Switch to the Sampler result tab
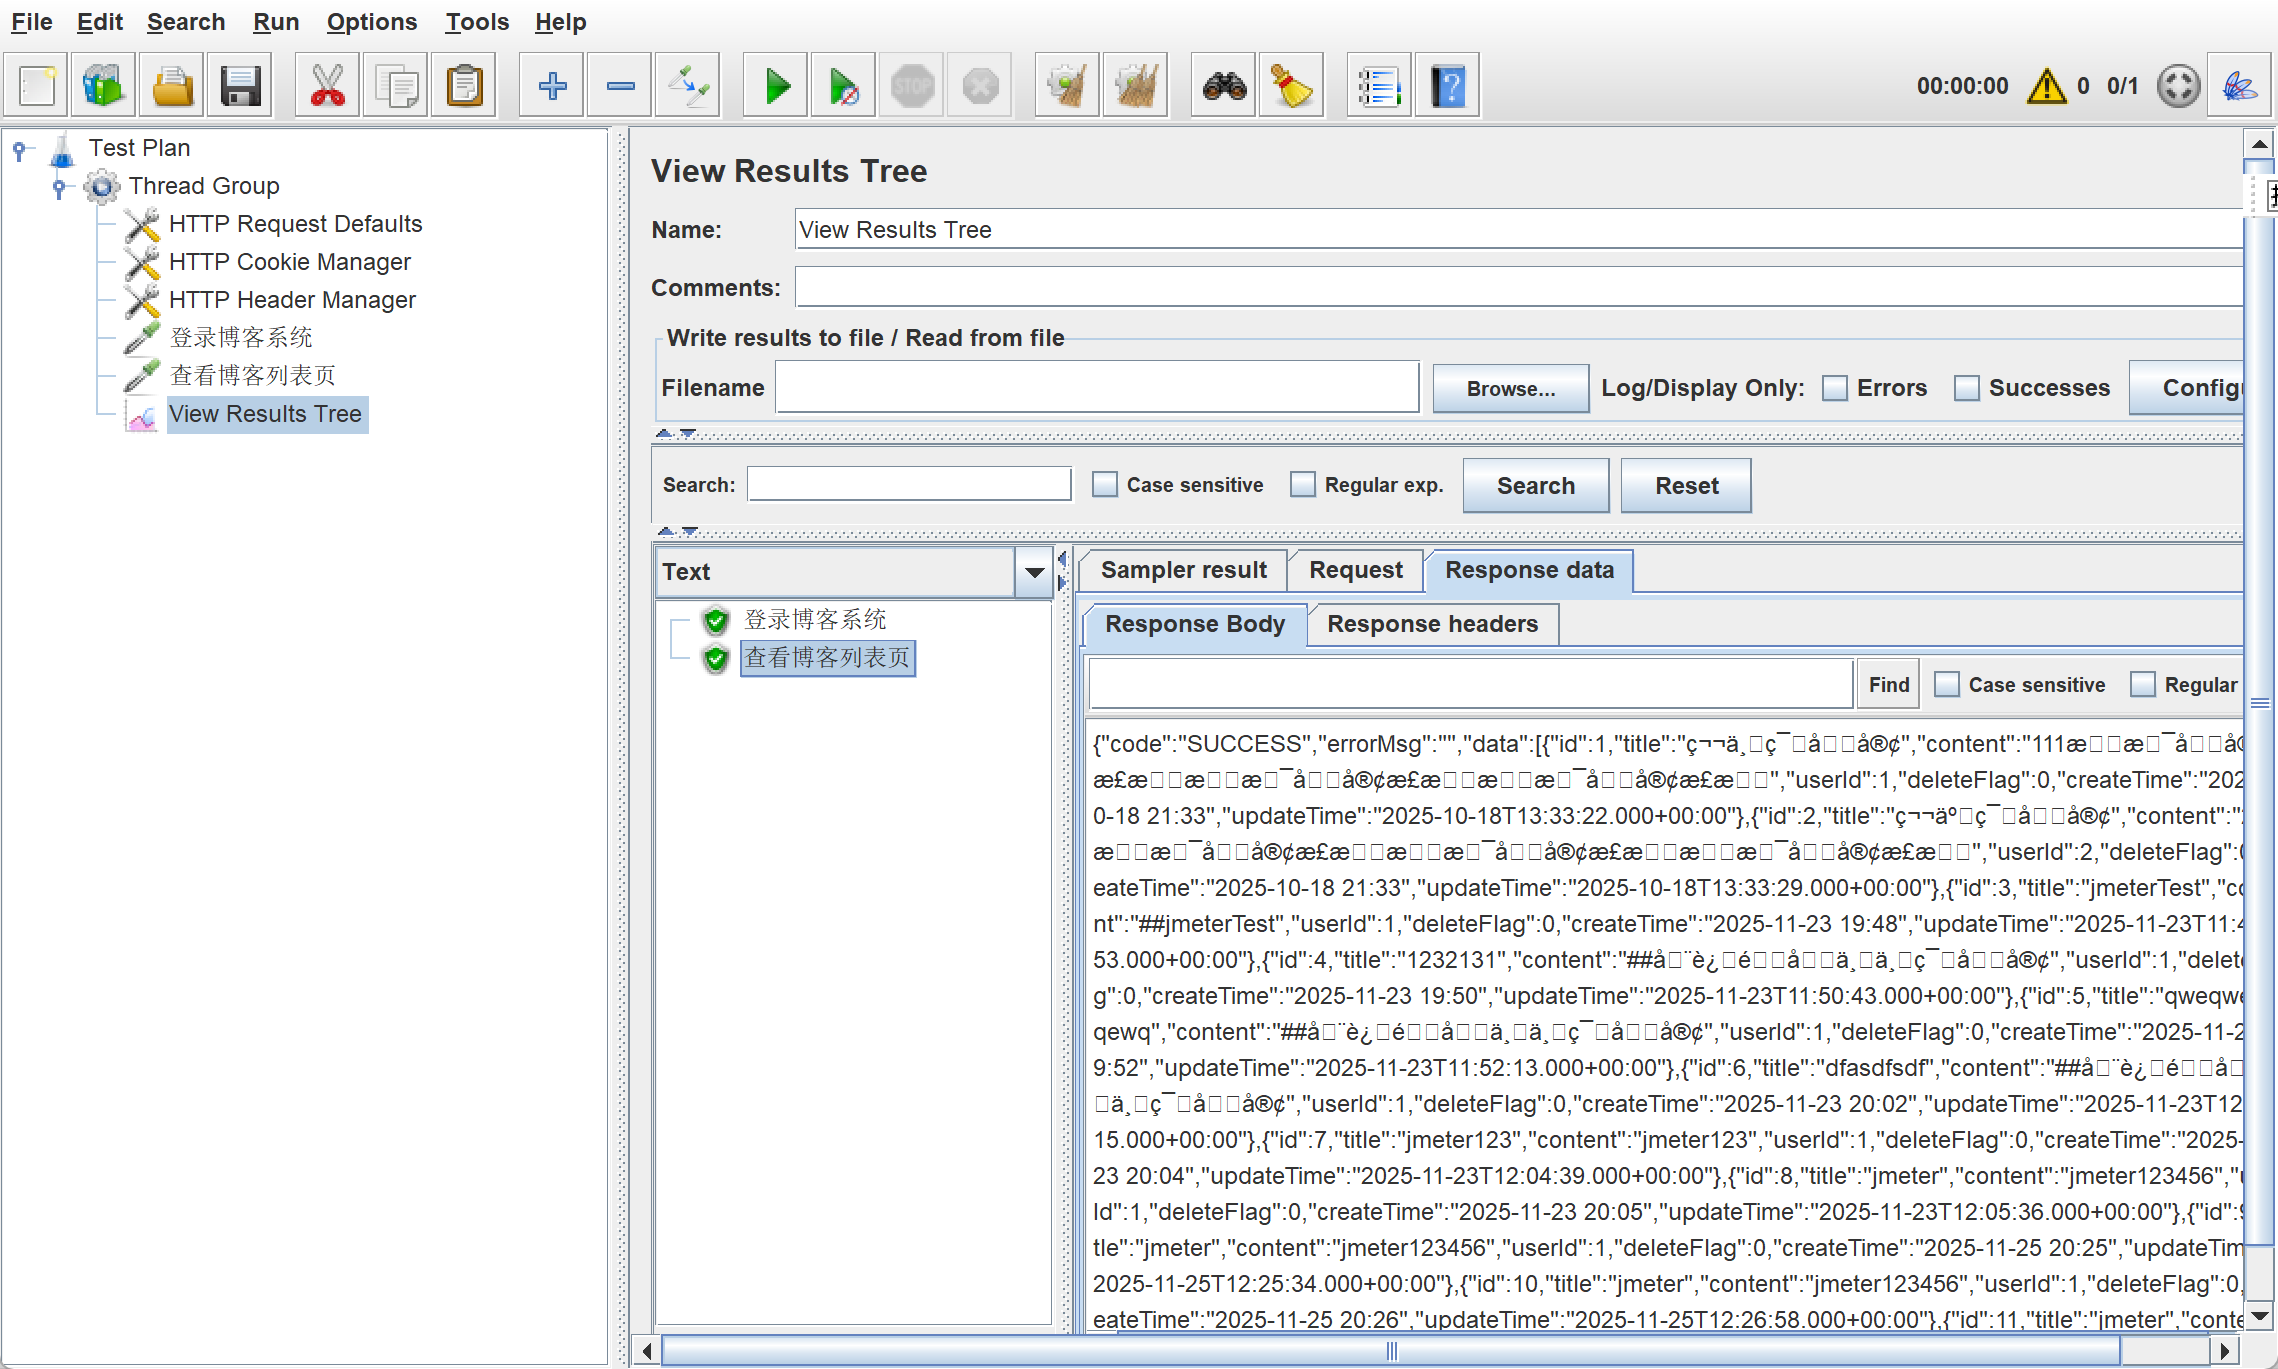Image resolution: width=2278 pixels, height=1369 pixels. 1183,570
